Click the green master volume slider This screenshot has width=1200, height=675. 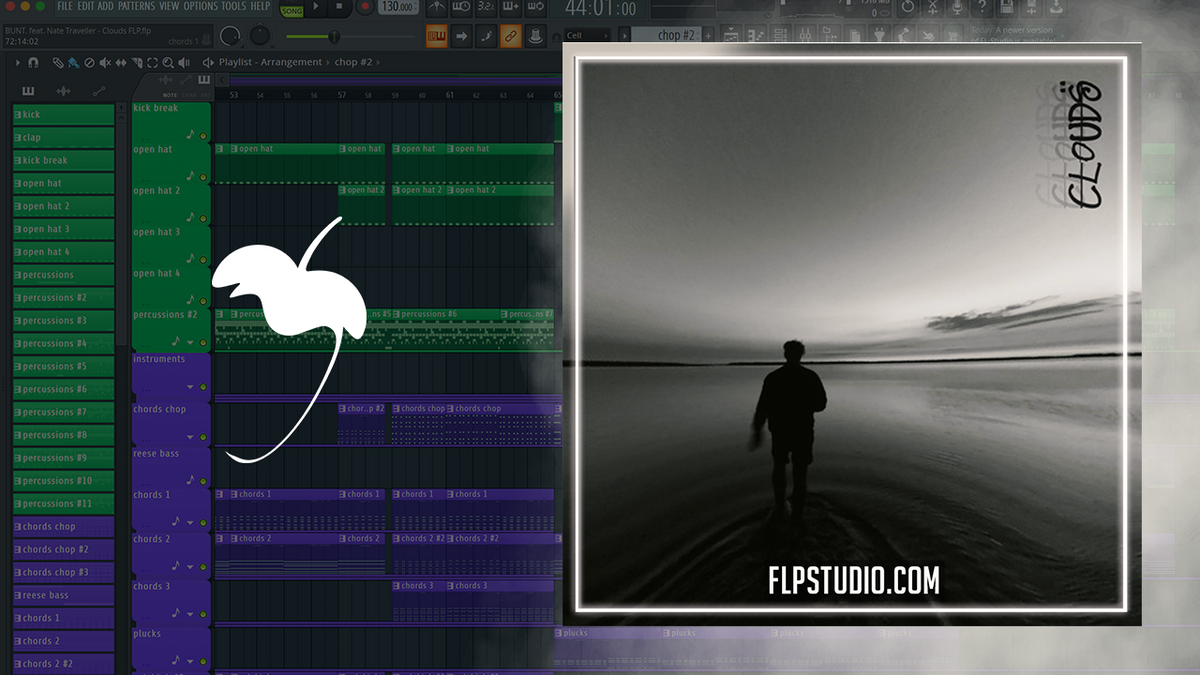point(334,36)
